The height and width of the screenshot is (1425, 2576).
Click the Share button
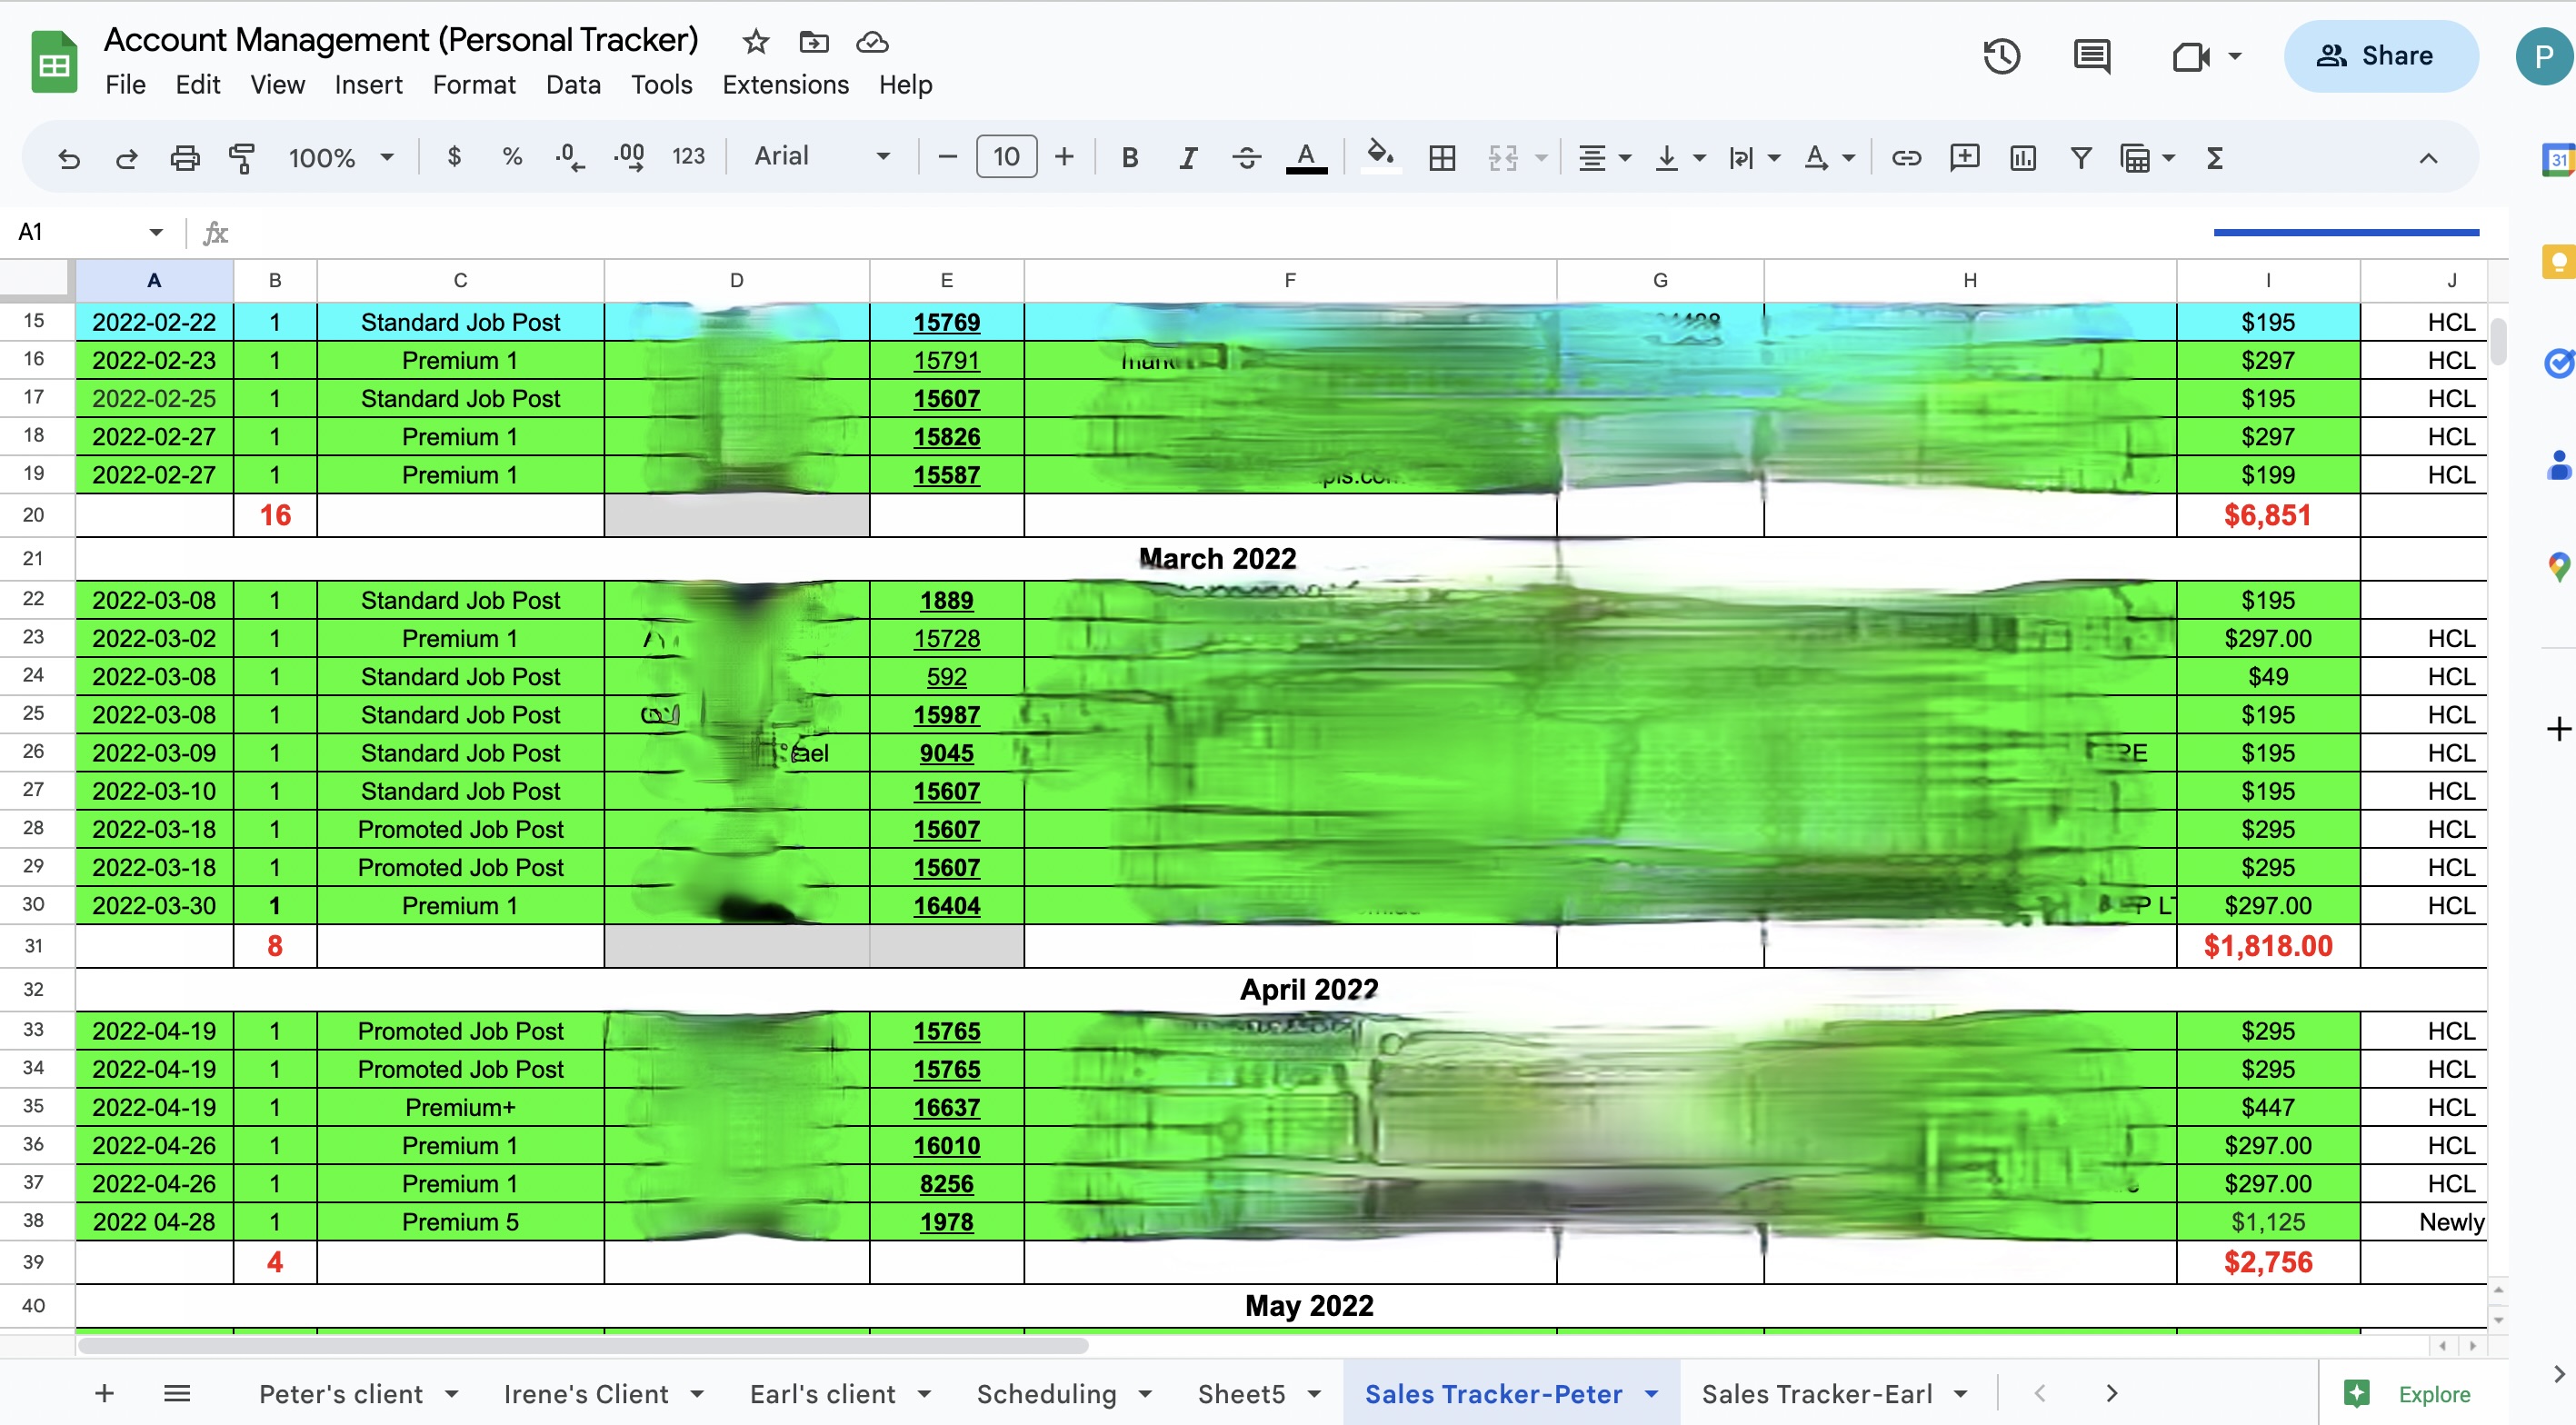pos(2380,57)
